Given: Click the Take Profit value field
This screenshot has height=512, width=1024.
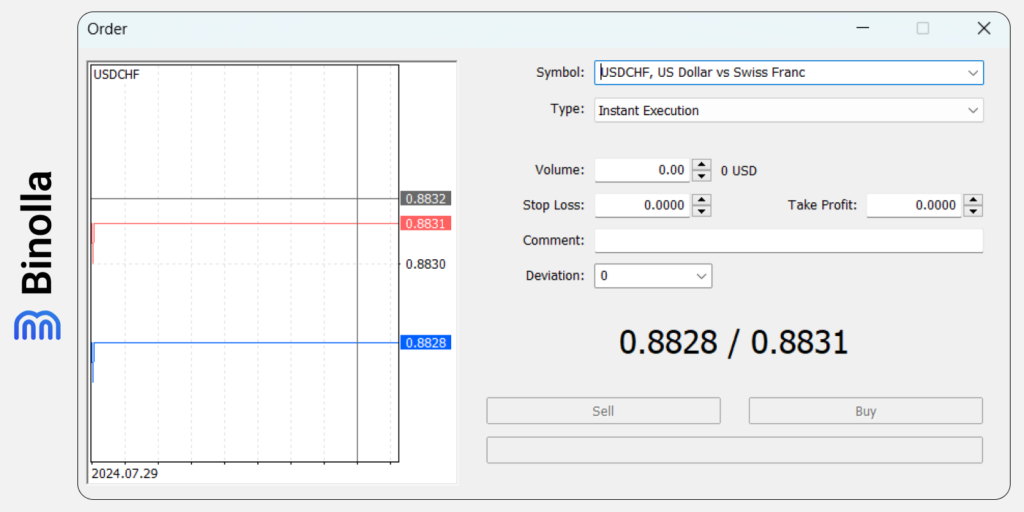Looking at the screenshot, I should point(914,205).
